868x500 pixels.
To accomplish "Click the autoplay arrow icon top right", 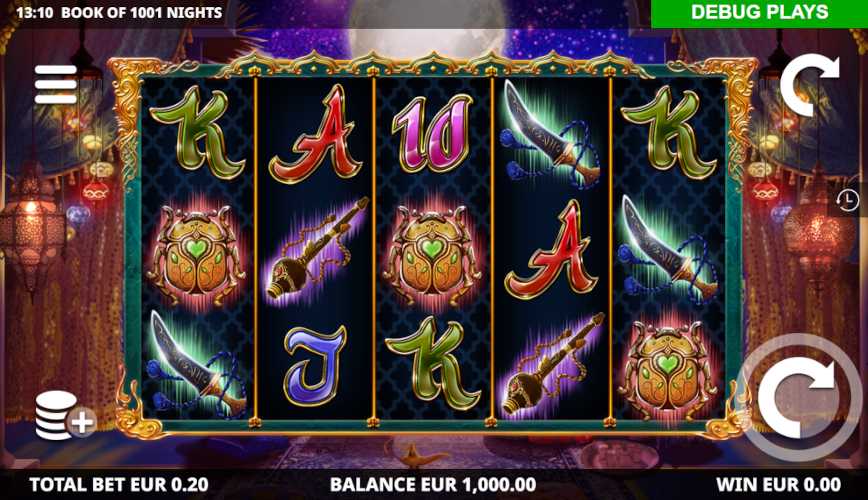I will click(809, 84).
